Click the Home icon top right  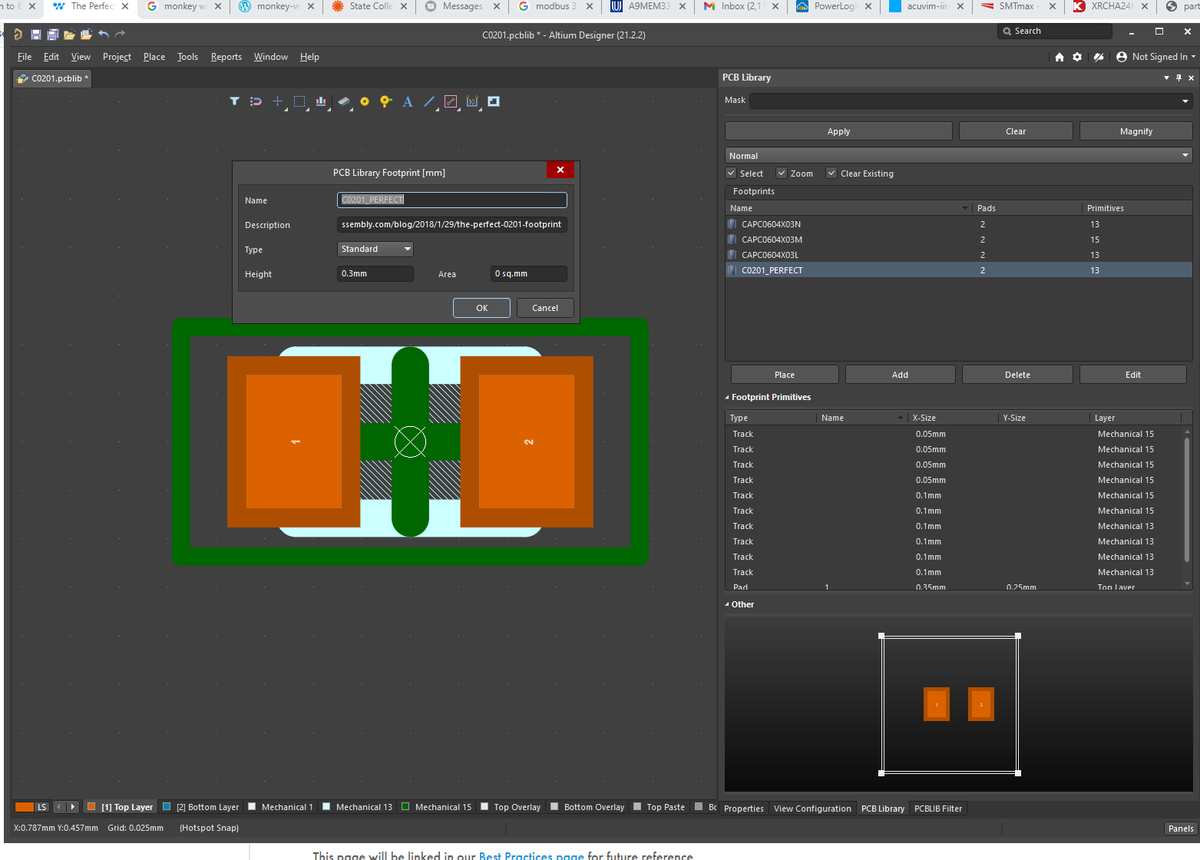click(1060, 57)
